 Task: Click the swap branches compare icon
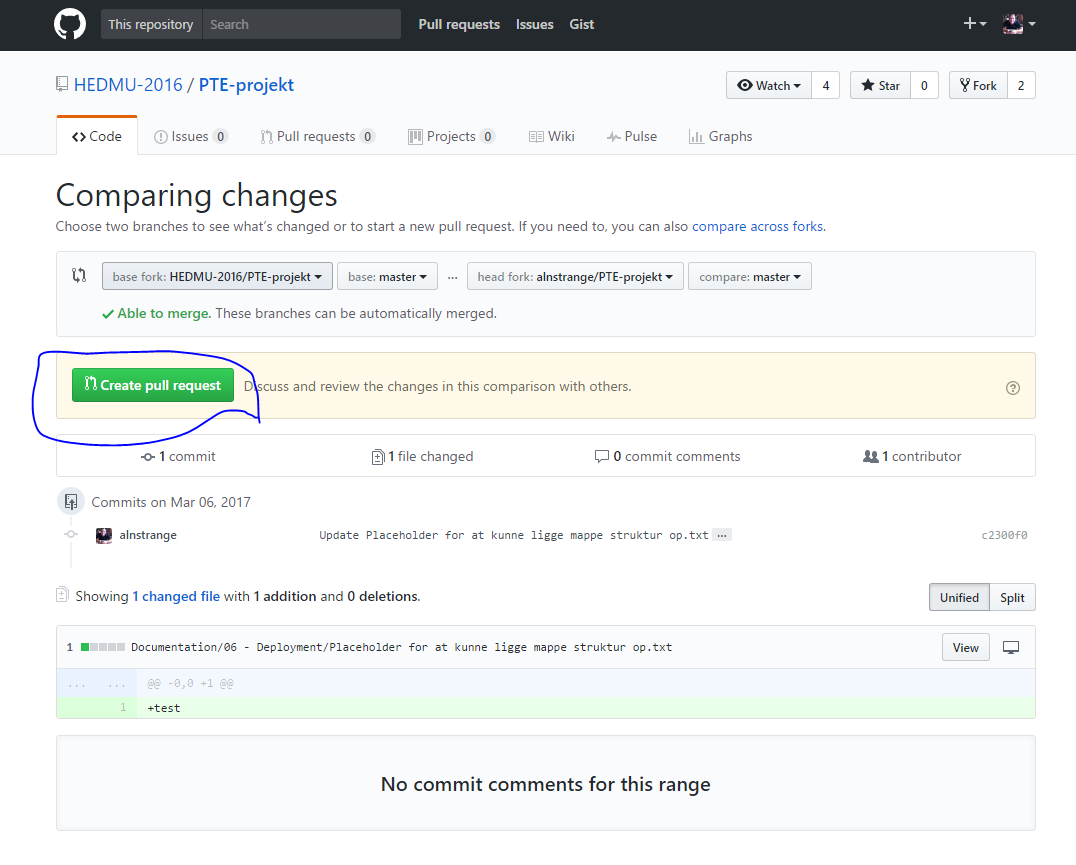[x=79, y=276]
